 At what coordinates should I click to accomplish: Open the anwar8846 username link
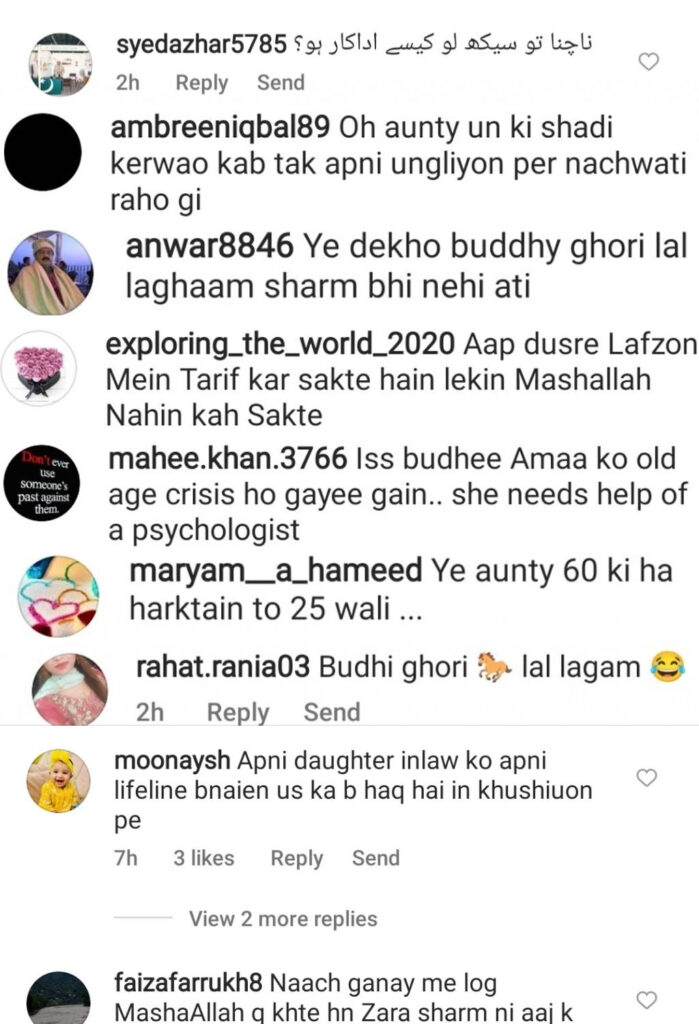click(210, 246)
